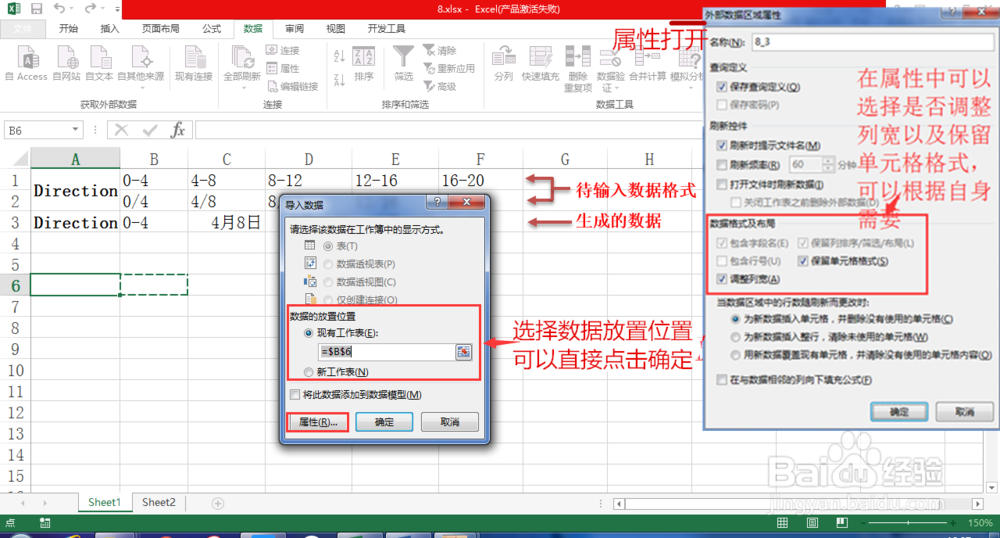Sort ascending with the A-Z icon

coord(339,56)
